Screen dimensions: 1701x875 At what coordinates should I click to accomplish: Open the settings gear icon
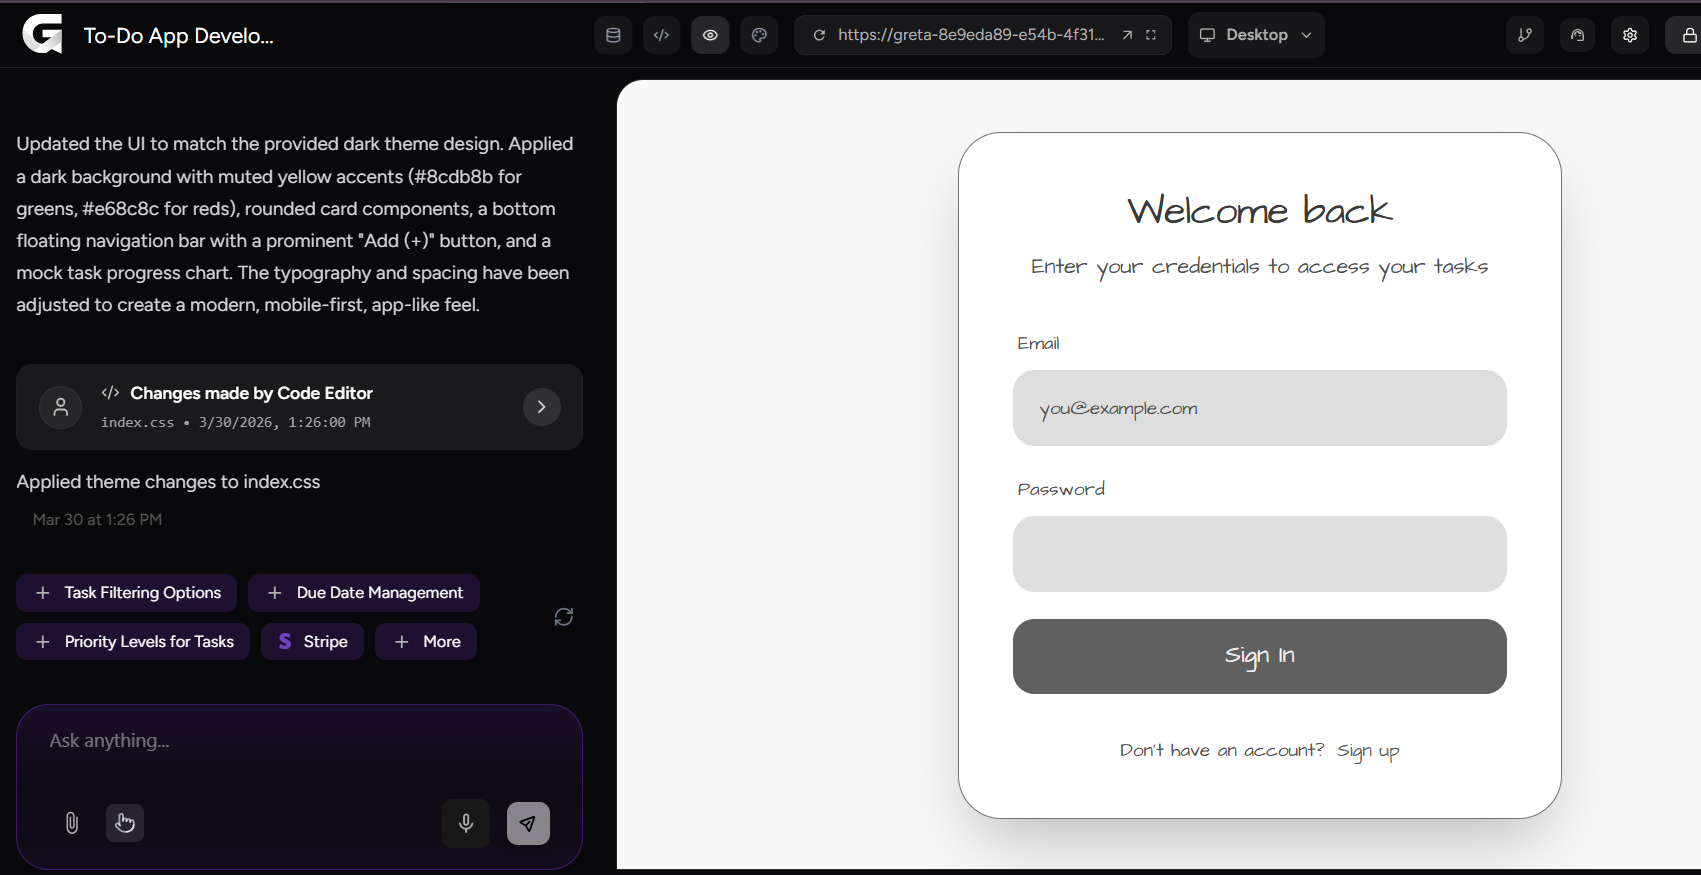[x=1630, y=35]
